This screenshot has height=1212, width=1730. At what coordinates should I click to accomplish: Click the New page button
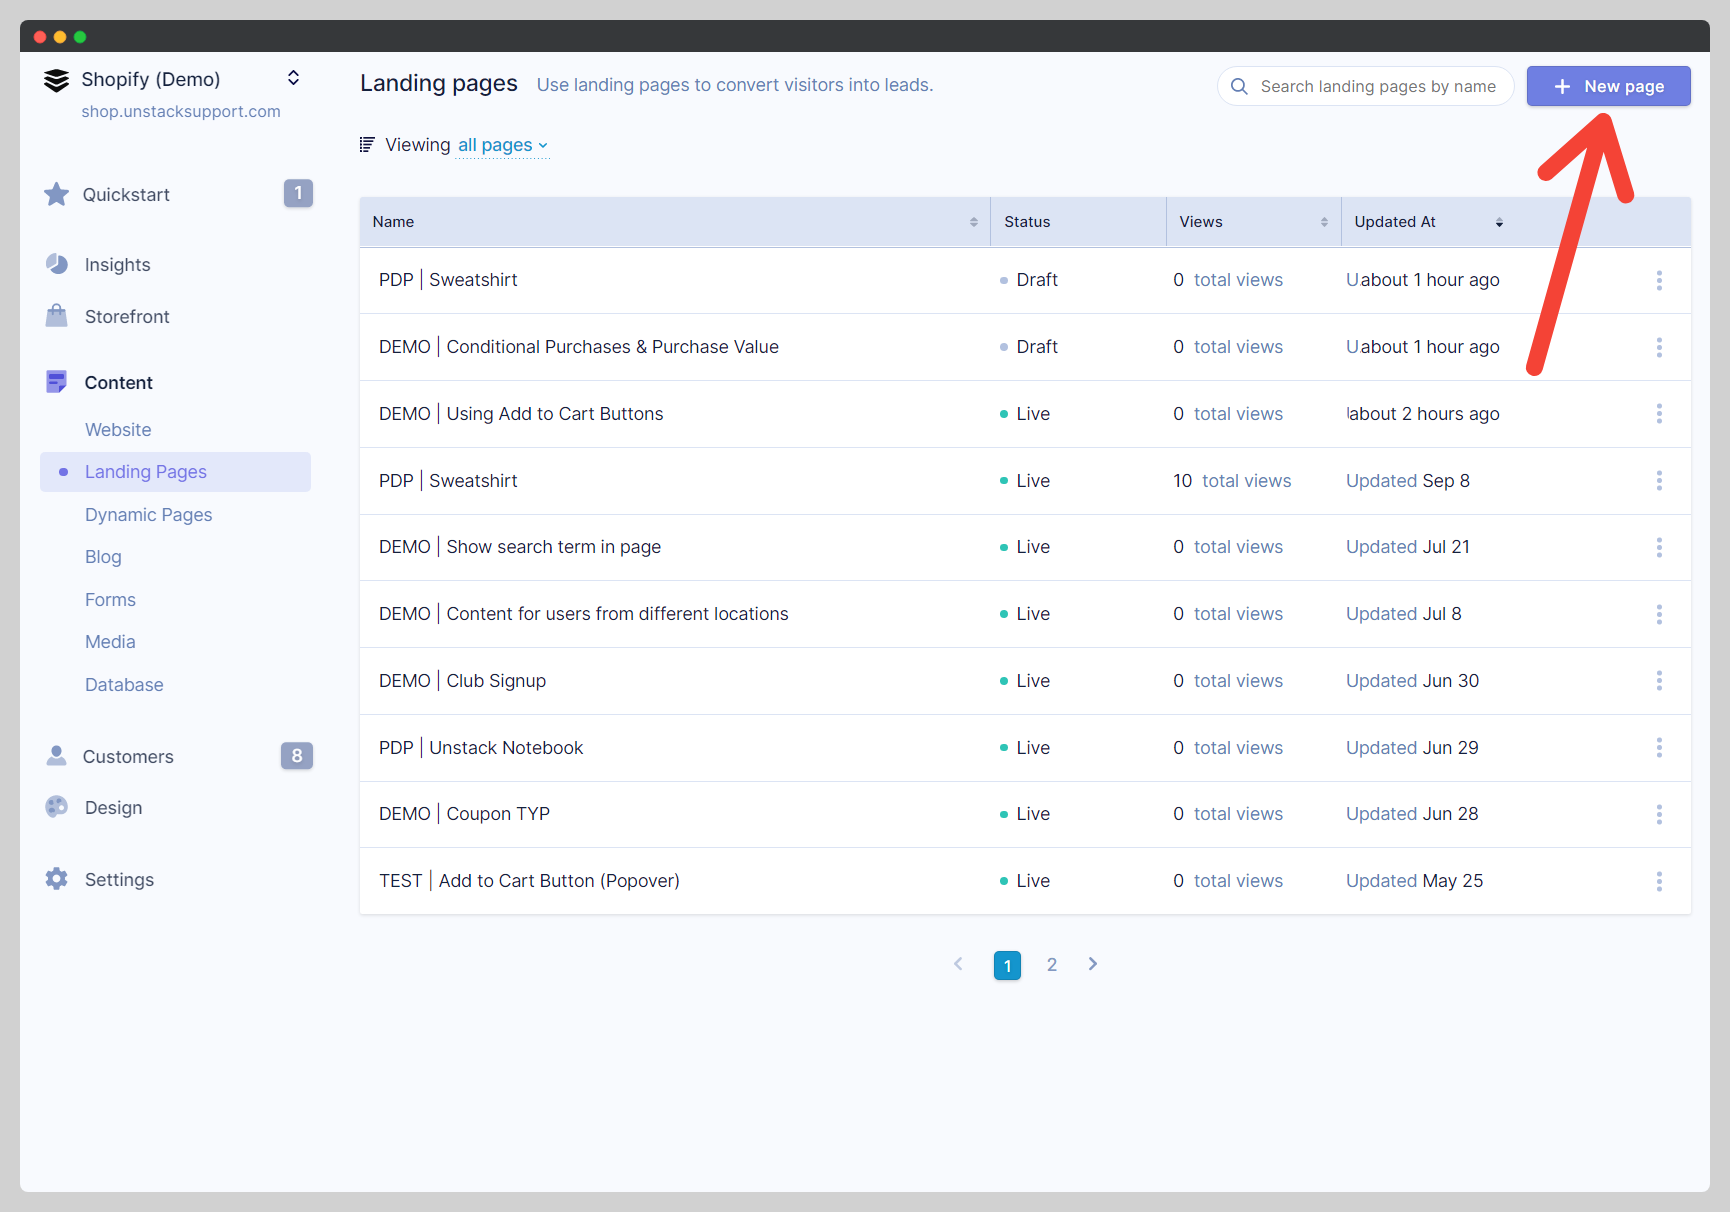1608,86
